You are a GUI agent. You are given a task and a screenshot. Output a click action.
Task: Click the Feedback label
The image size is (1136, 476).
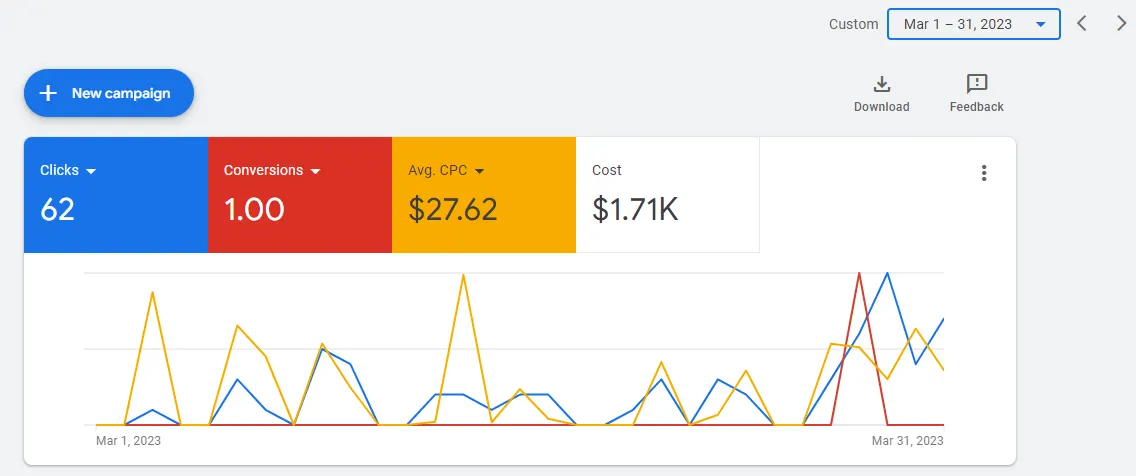(977, 107)
